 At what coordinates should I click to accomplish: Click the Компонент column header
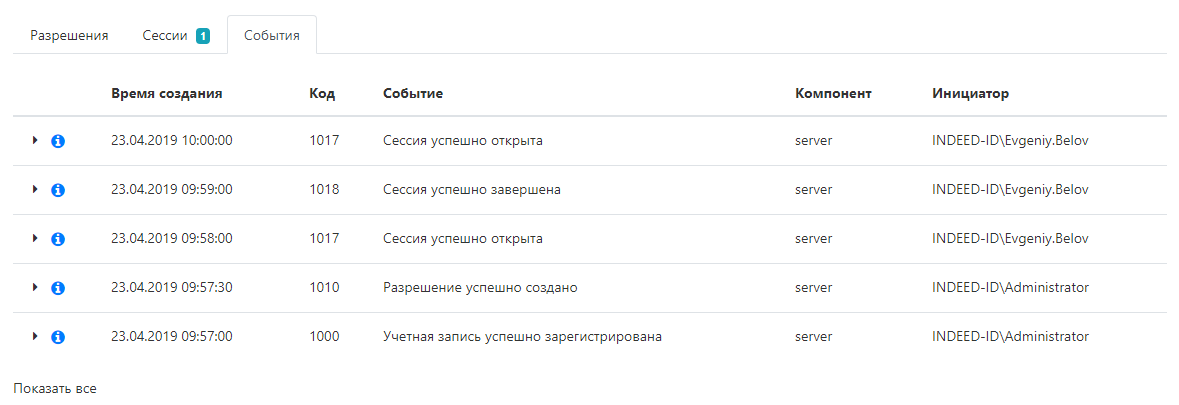(x=834, y=93)
